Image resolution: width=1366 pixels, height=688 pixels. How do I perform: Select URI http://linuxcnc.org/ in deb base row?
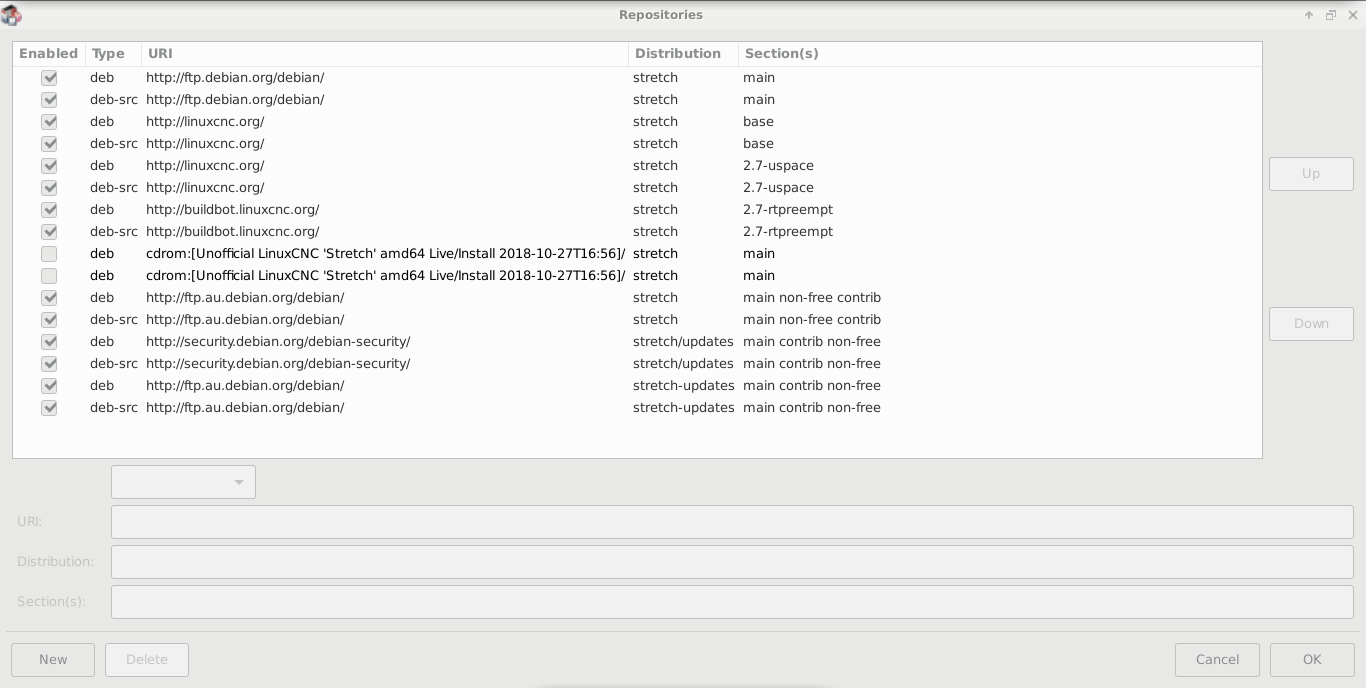click(205, 121)
